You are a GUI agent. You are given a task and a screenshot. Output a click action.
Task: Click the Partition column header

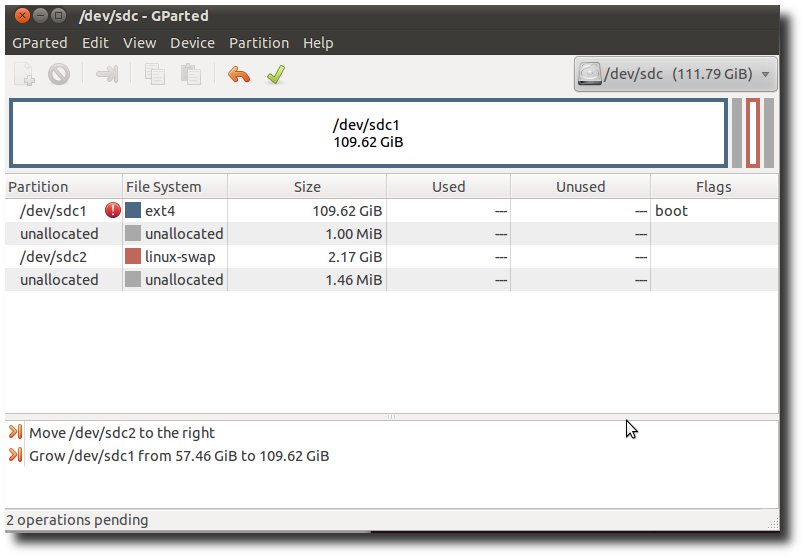[x=64, y=186]
